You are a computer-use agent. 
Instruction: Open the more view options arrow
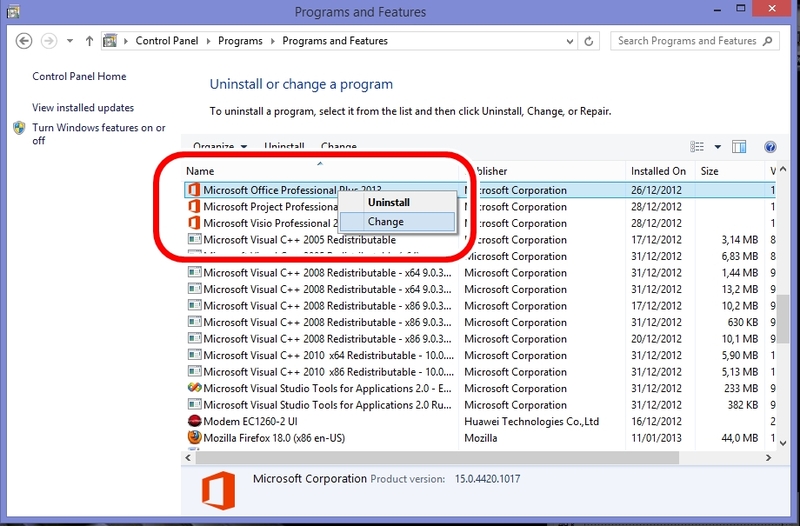[x=717, y=147]
